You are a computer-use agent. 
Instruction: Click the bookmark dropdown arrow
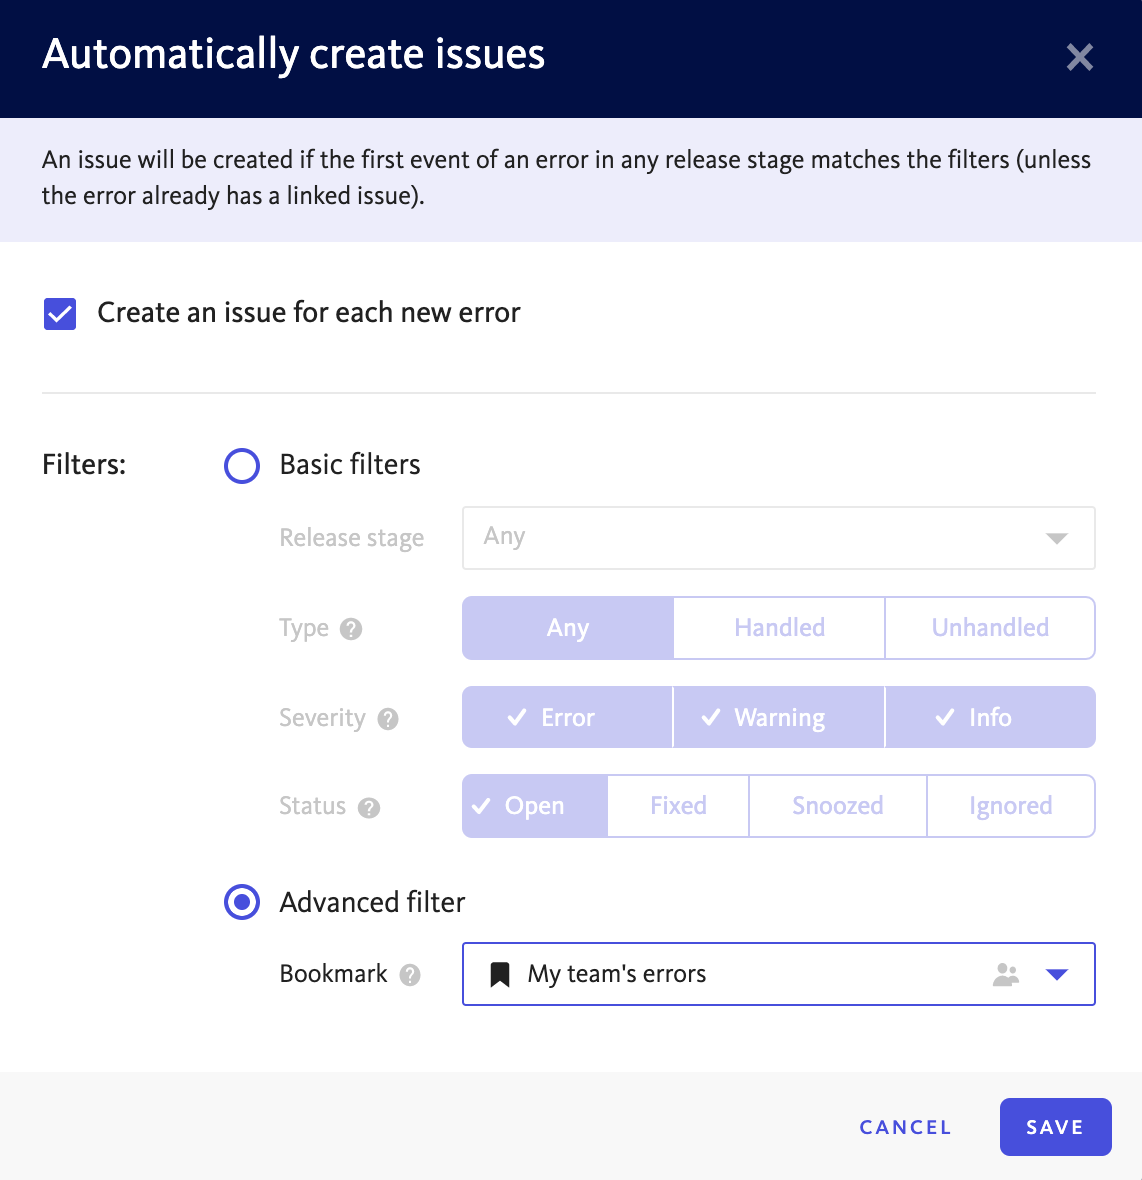tap(1057, 975)
